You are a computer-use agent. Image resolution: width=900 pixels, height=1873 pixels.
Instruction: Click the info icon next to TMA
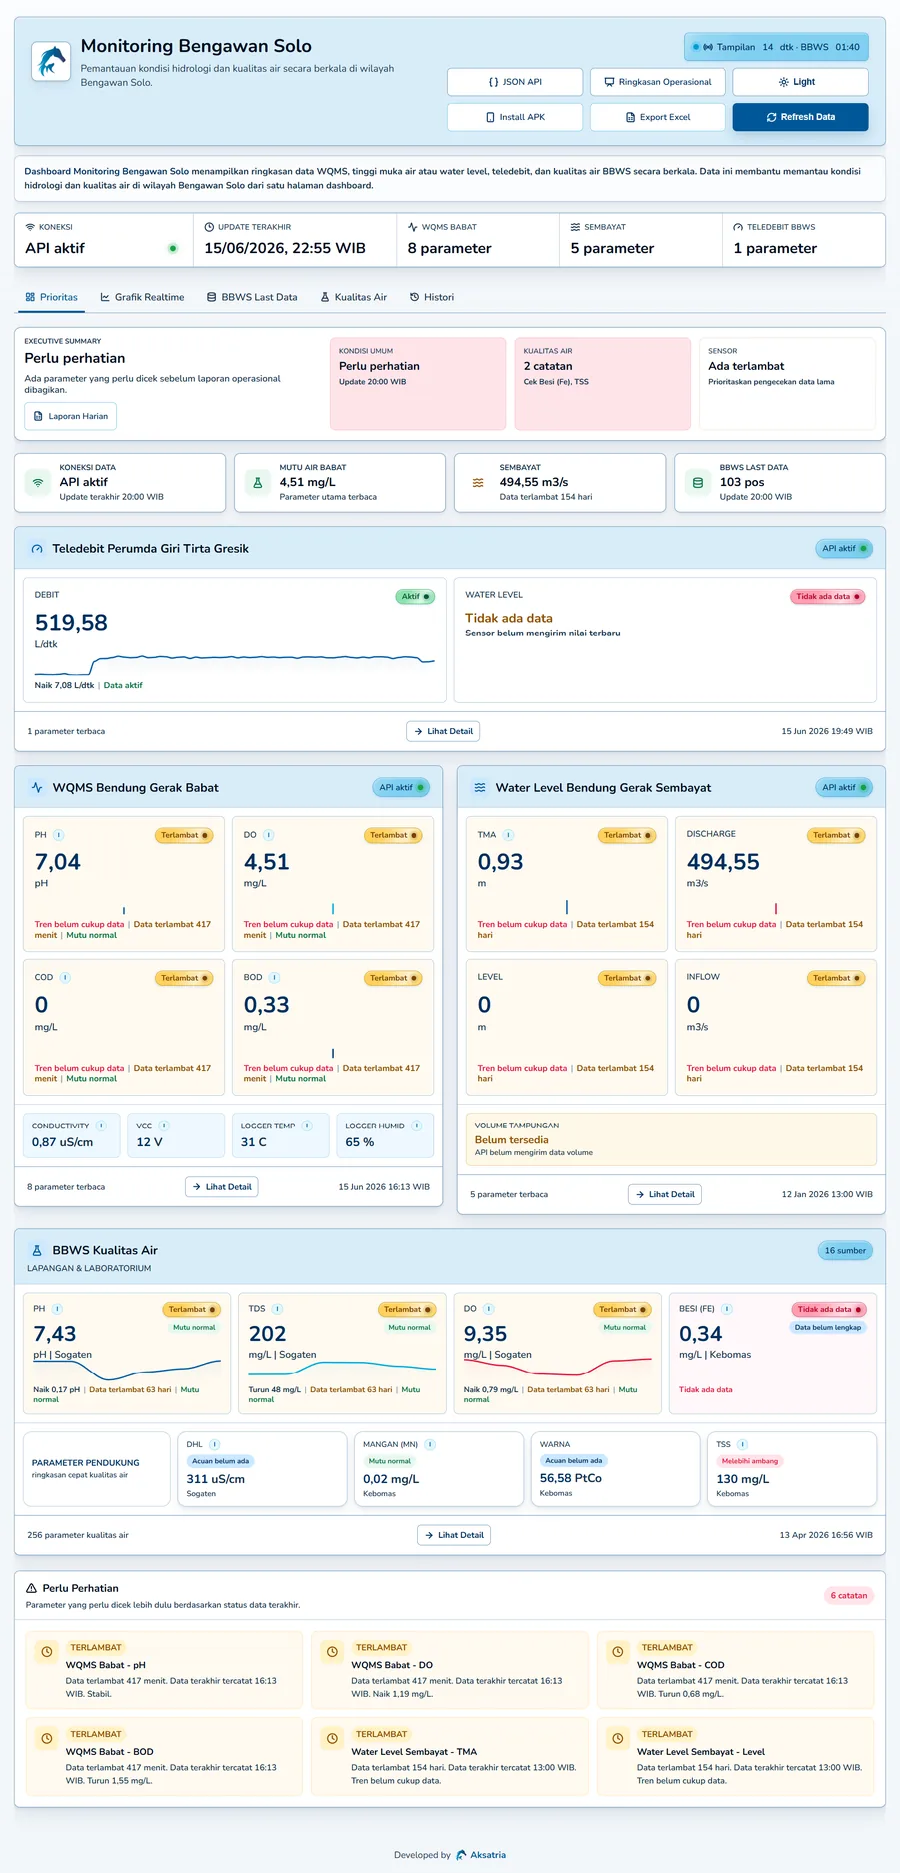pyautogui.click(x=509, y=835)
